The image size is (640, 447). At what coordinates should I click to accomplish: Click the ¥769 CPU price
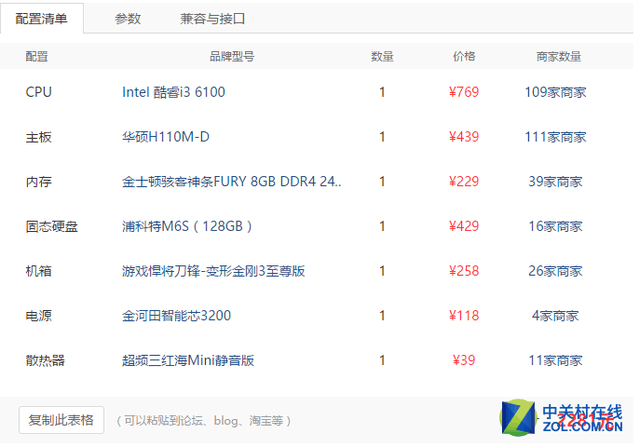[464, 92]
